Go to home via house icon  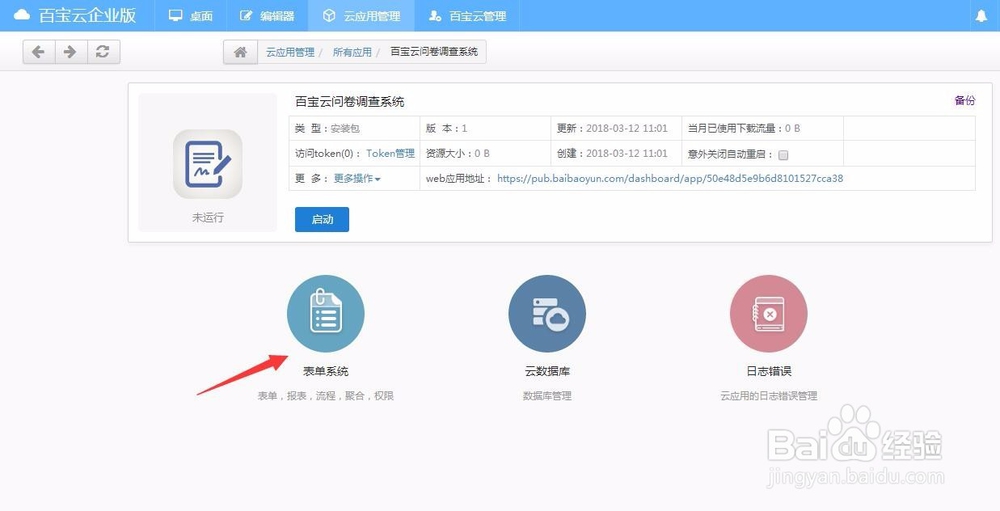240,52
